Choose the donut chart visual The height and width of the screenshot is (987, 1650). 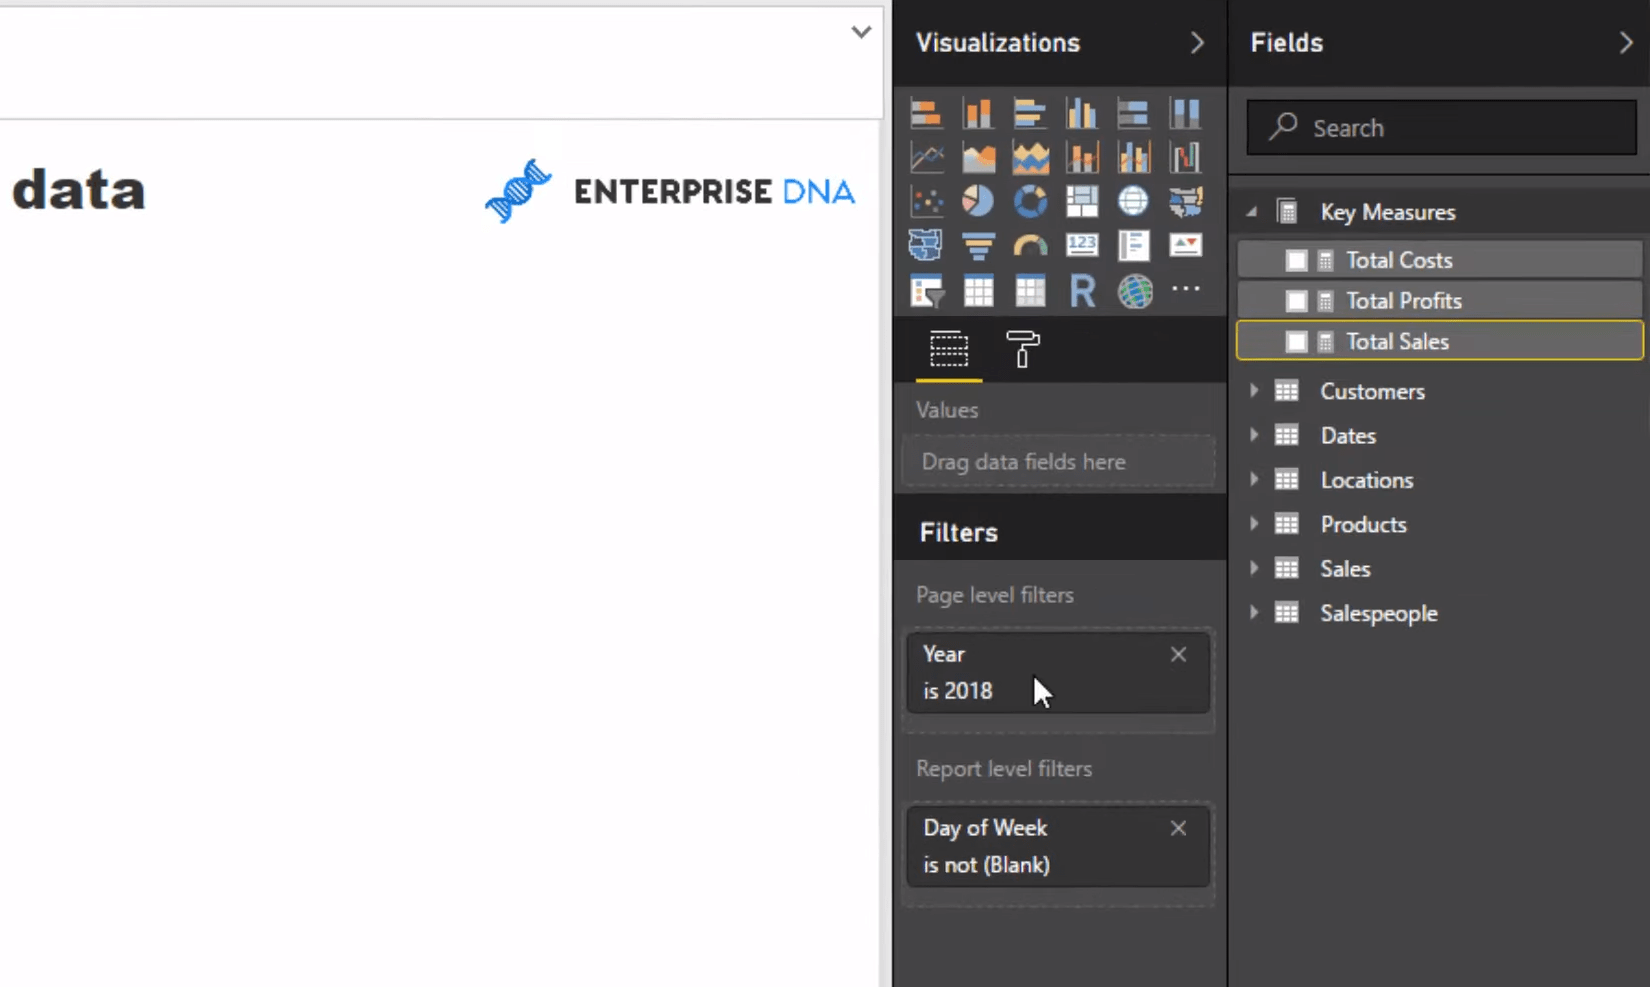1030,201
